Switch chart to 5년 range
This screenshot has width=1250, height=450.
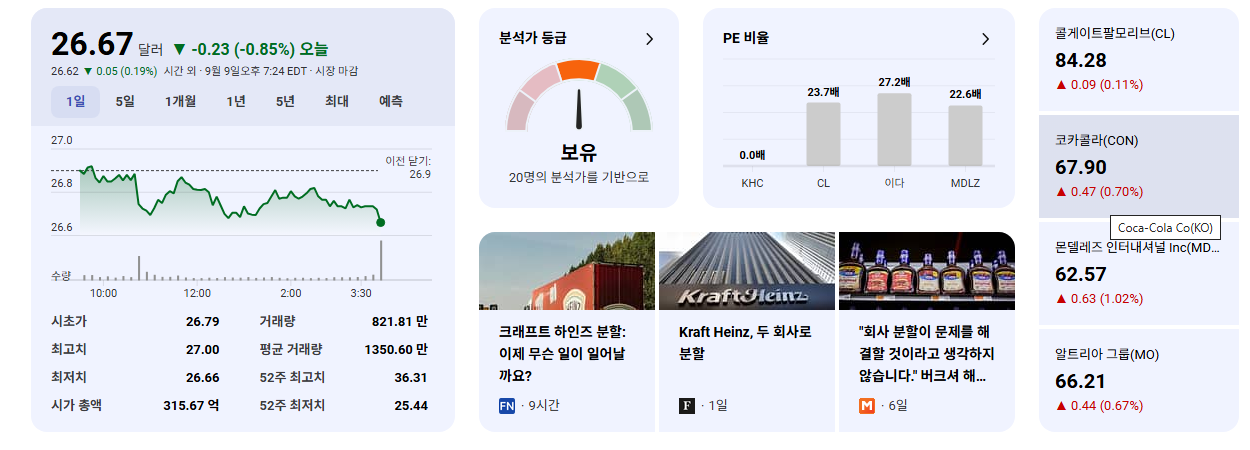286,101
